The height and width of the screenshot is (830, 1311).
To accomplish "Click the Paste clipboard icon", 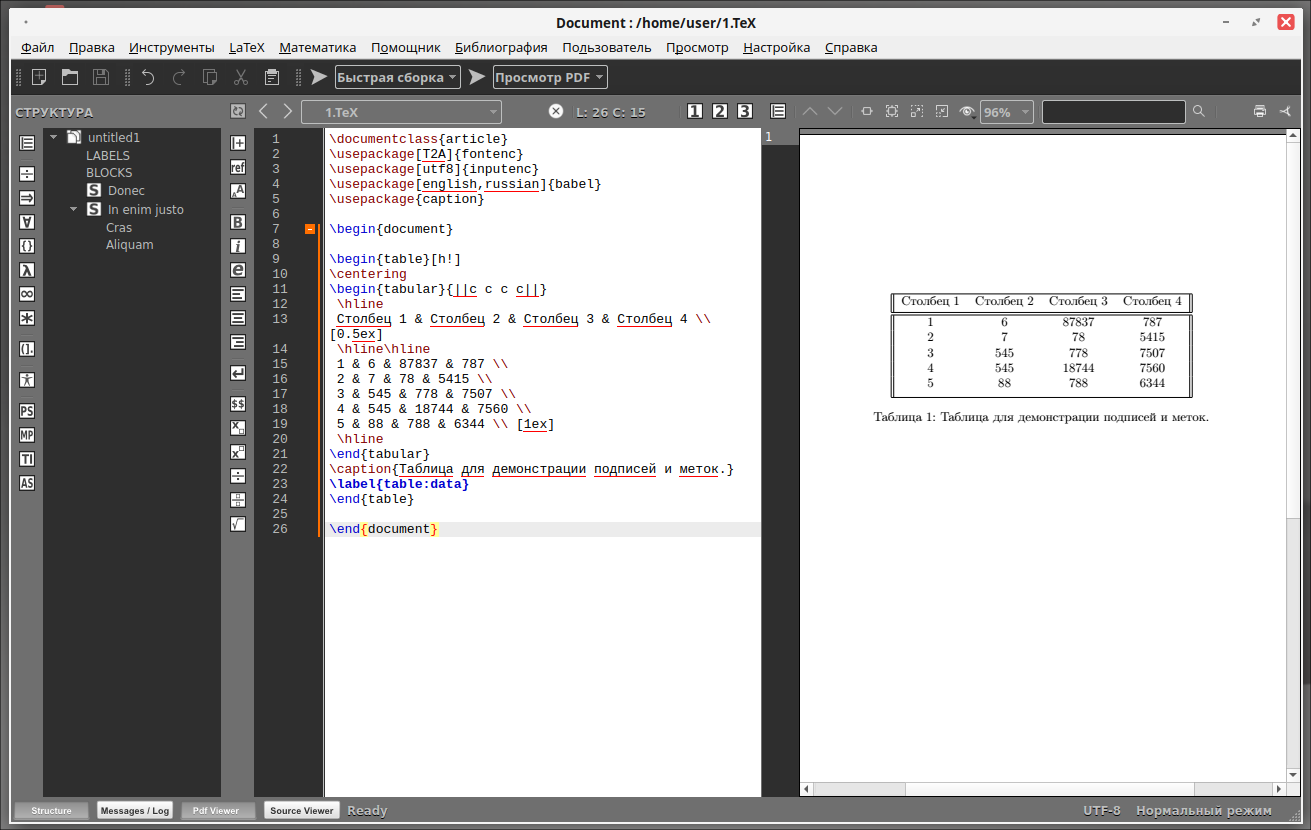I will point(272,77).
